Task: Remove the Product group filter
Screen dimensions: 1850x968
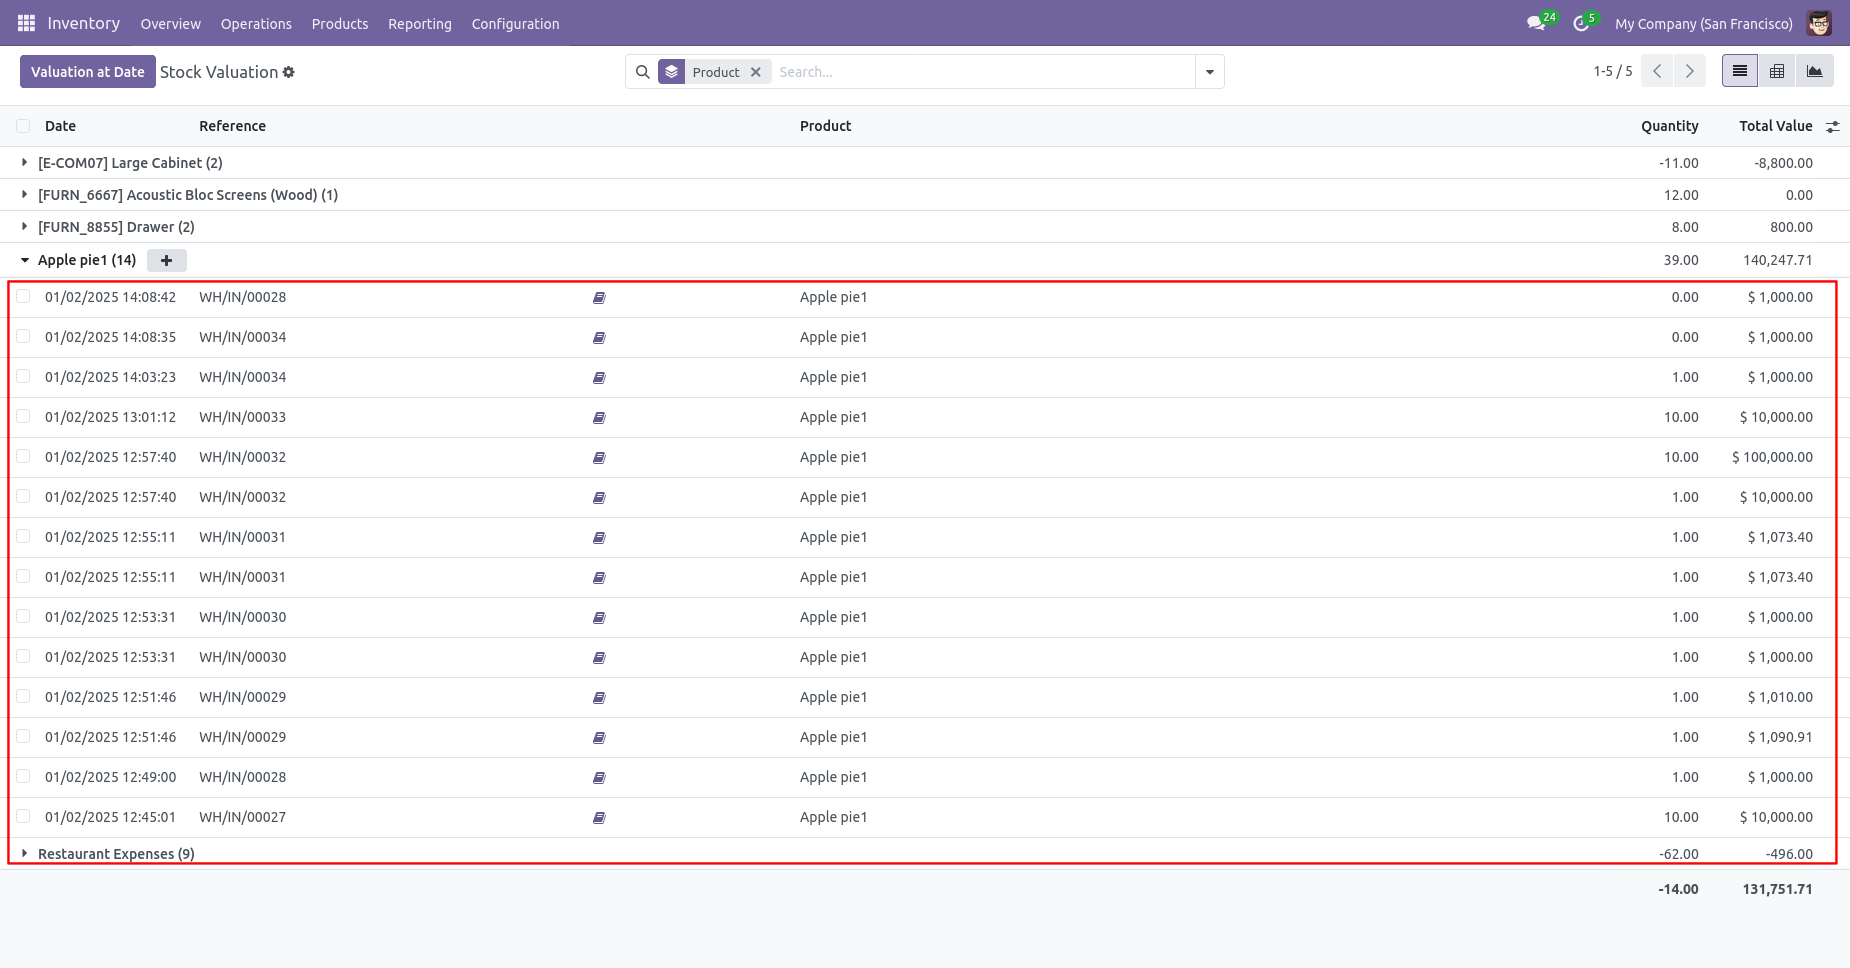Action: (756, 72)
